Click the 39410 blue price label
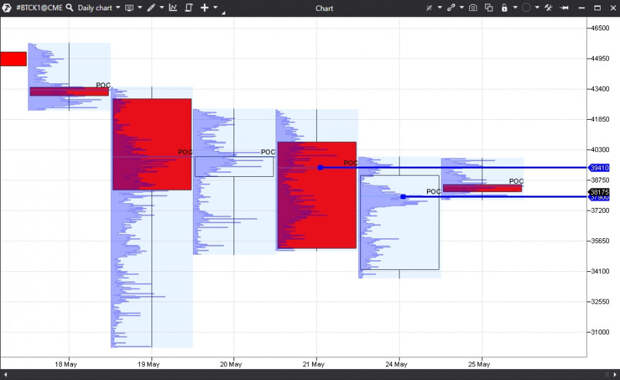Screen dimensions: 620x380 pyautogui.click(x=599, y=168)
